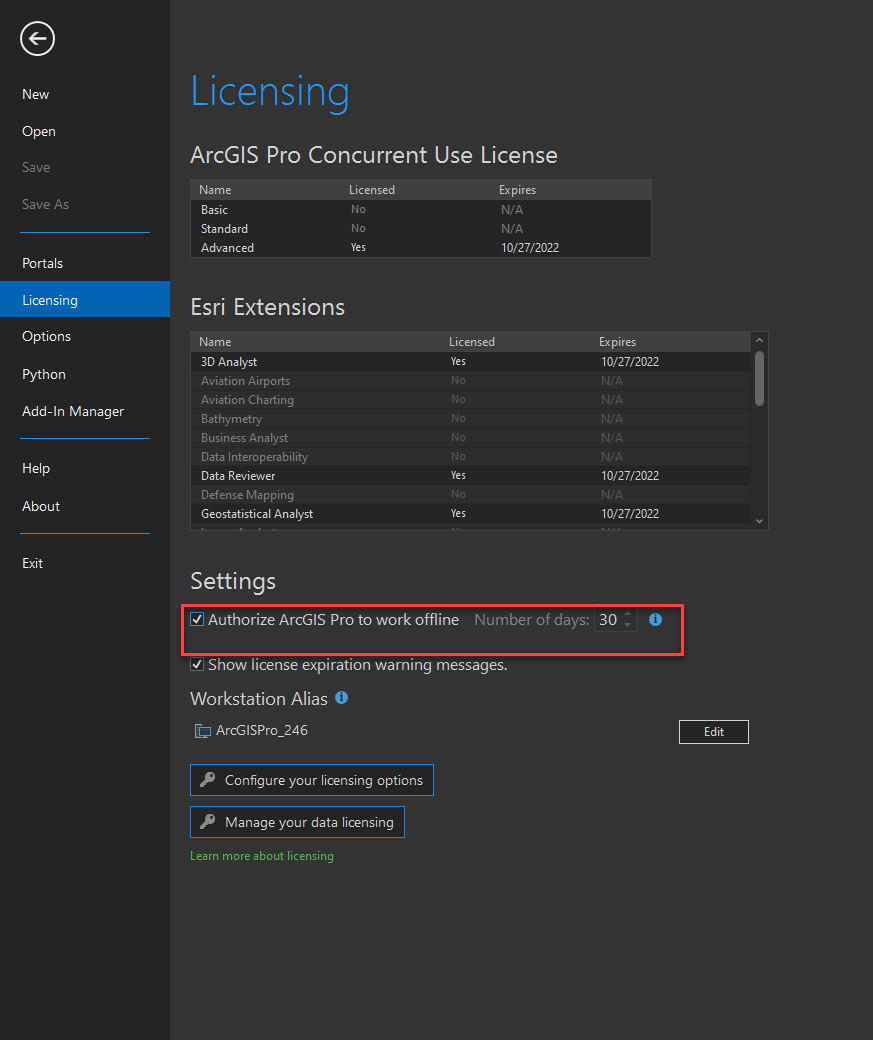873x1040 pixels.
Task: Increase number of days with up arrow
Action: coord(628,614)
